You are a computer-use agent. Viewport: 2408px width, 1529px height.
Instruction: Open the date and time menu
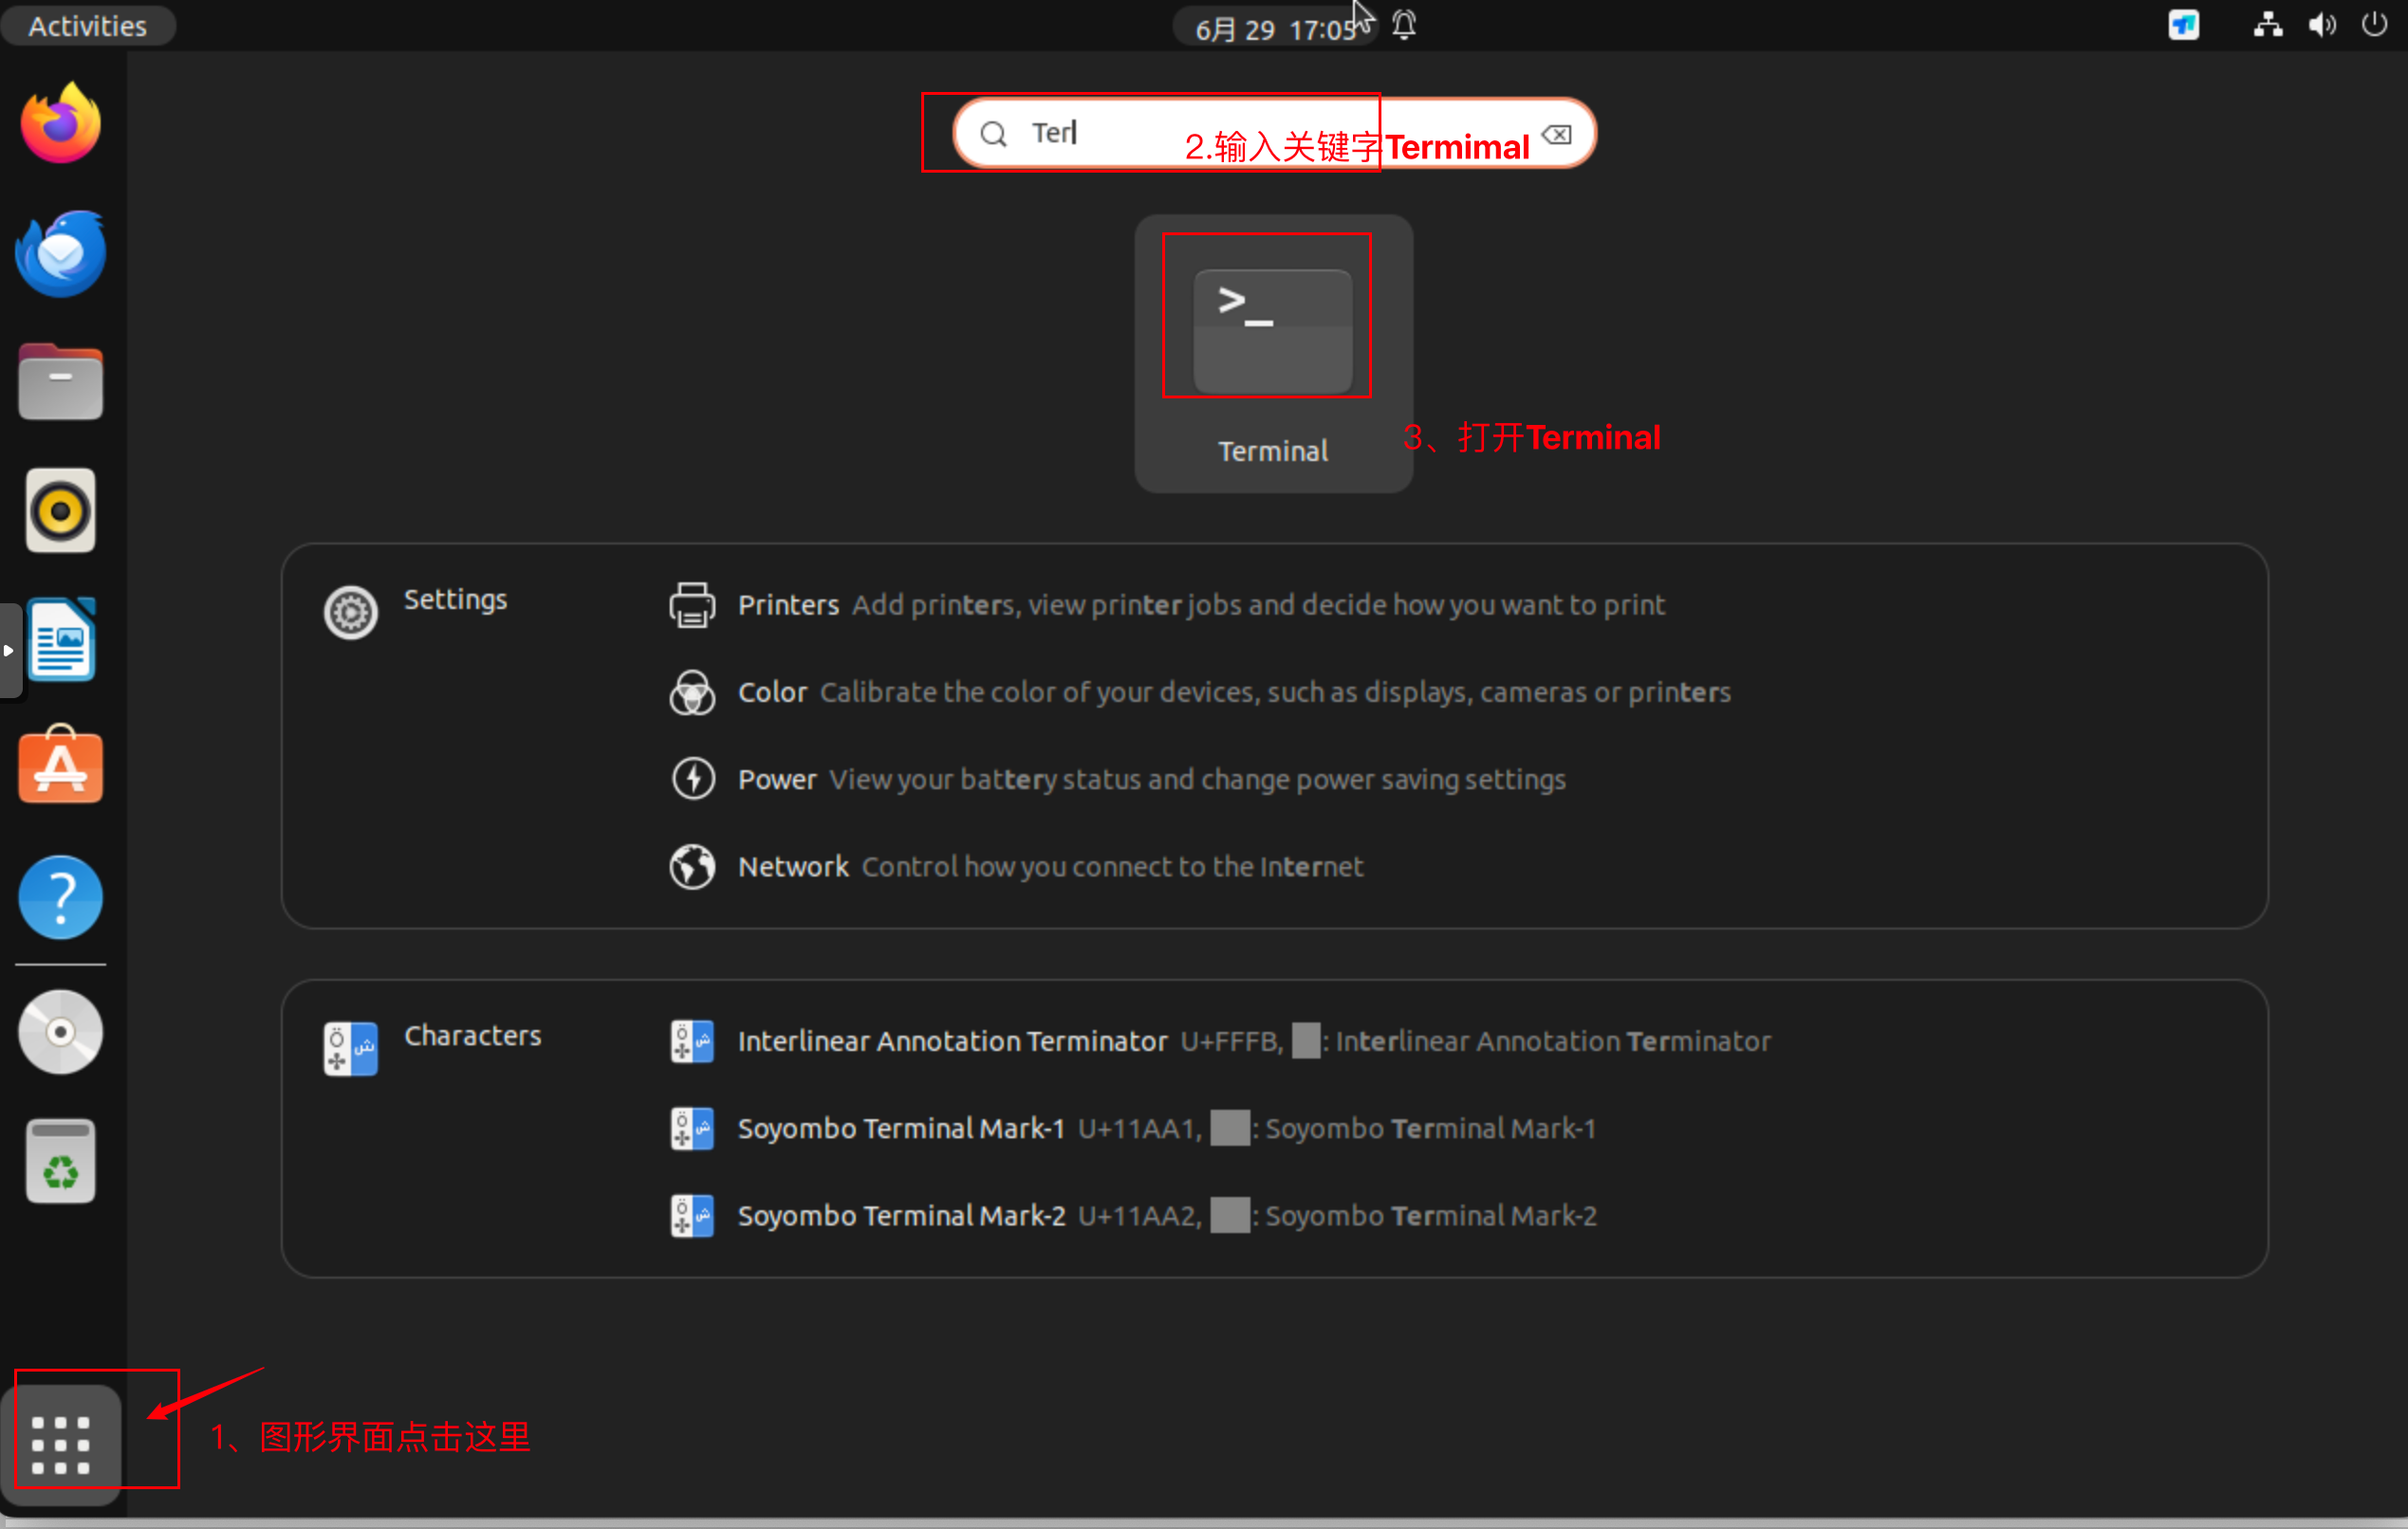click(x=1275, y=28)
